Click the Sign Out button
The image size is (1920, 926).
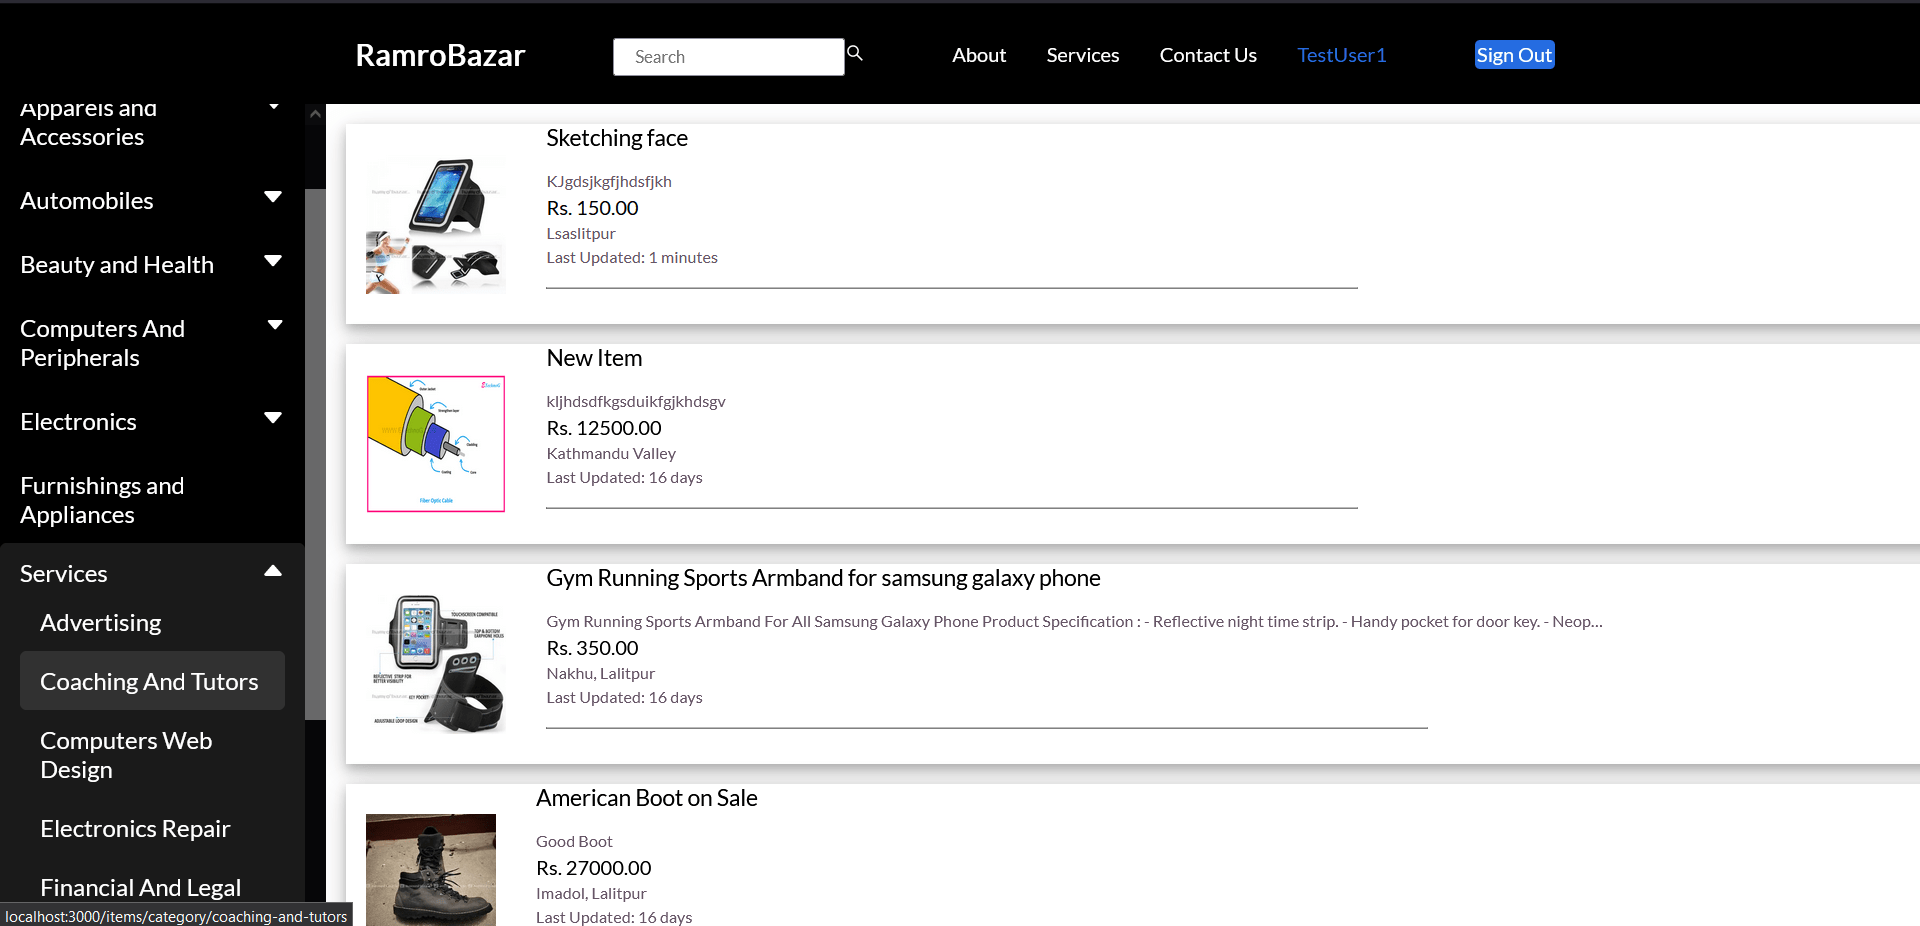1514,55
